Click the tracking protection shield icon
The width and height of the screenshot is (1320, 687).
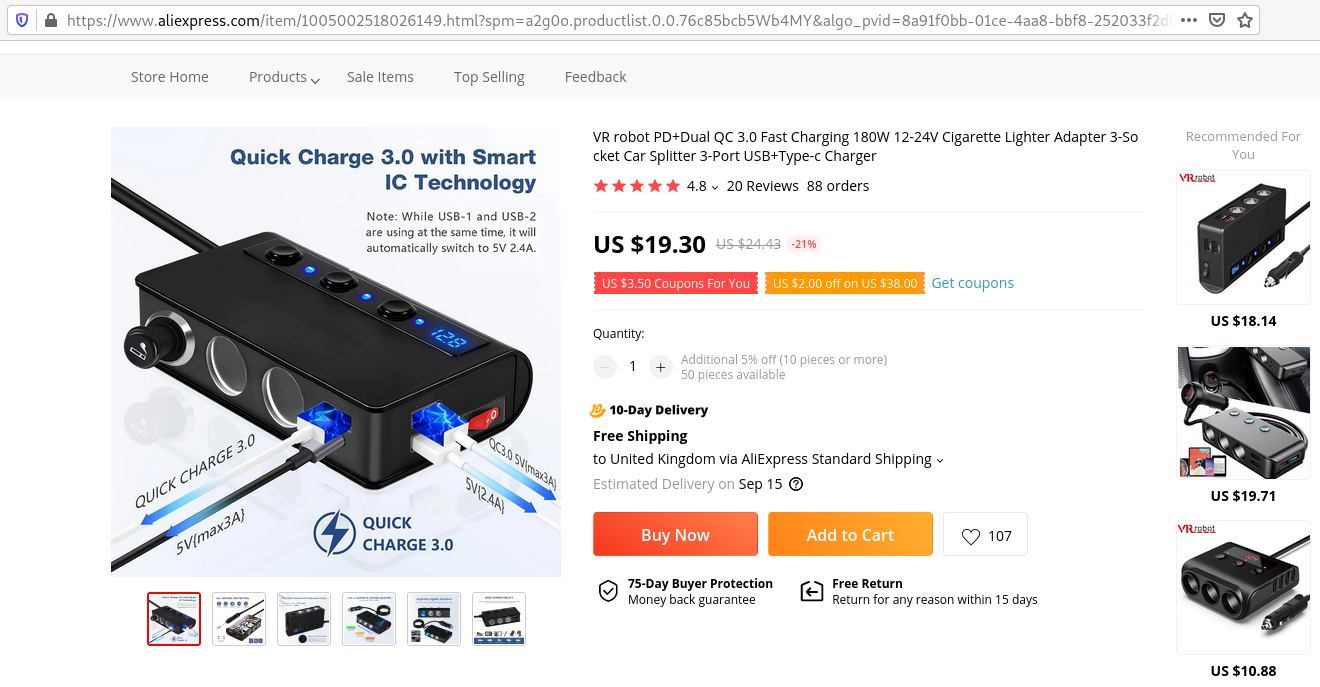point(22,20)
